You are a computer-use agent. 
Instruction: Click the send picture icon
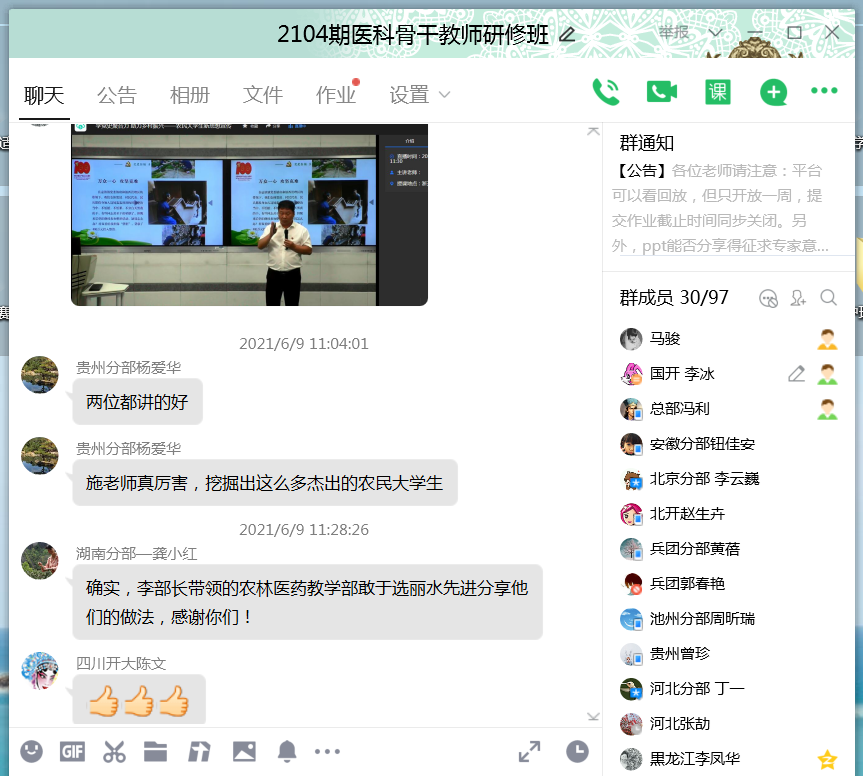[244, 750]
